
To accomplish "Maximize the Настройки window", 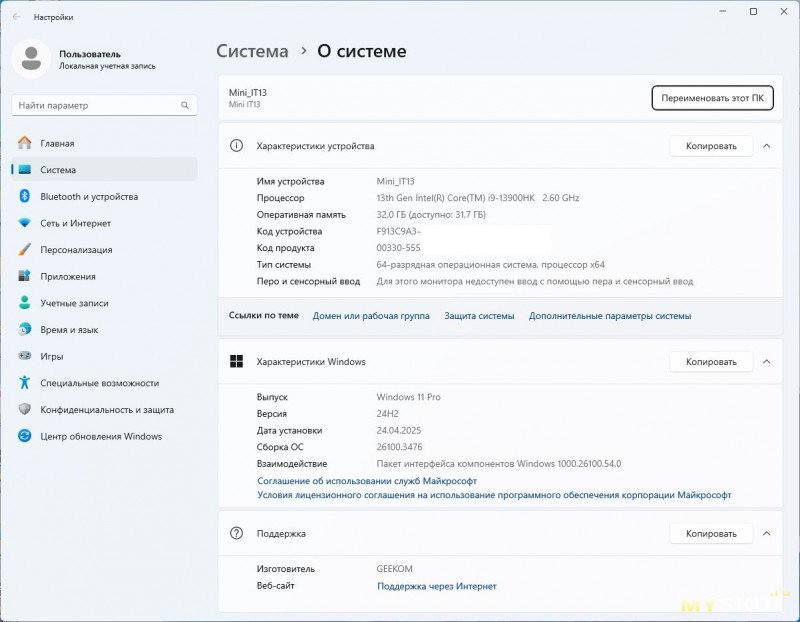I will (753, 11).
